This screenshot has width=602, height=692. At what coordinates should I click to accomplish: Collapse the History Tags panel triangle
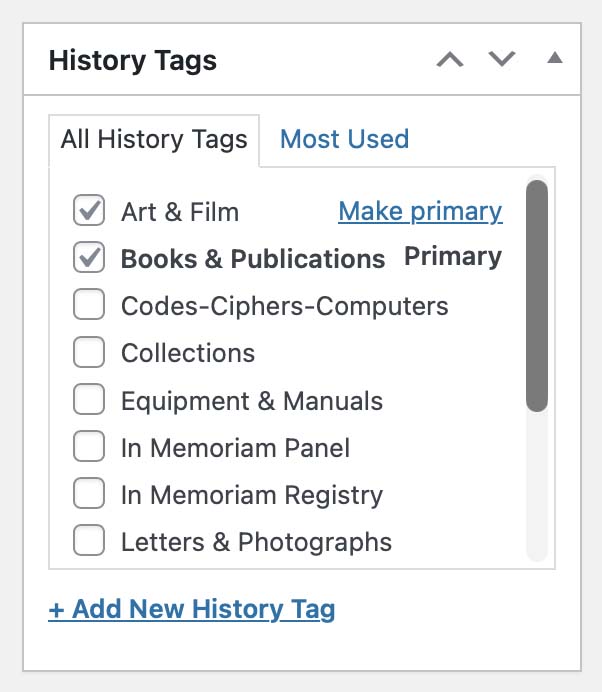[x=555, y=59]
